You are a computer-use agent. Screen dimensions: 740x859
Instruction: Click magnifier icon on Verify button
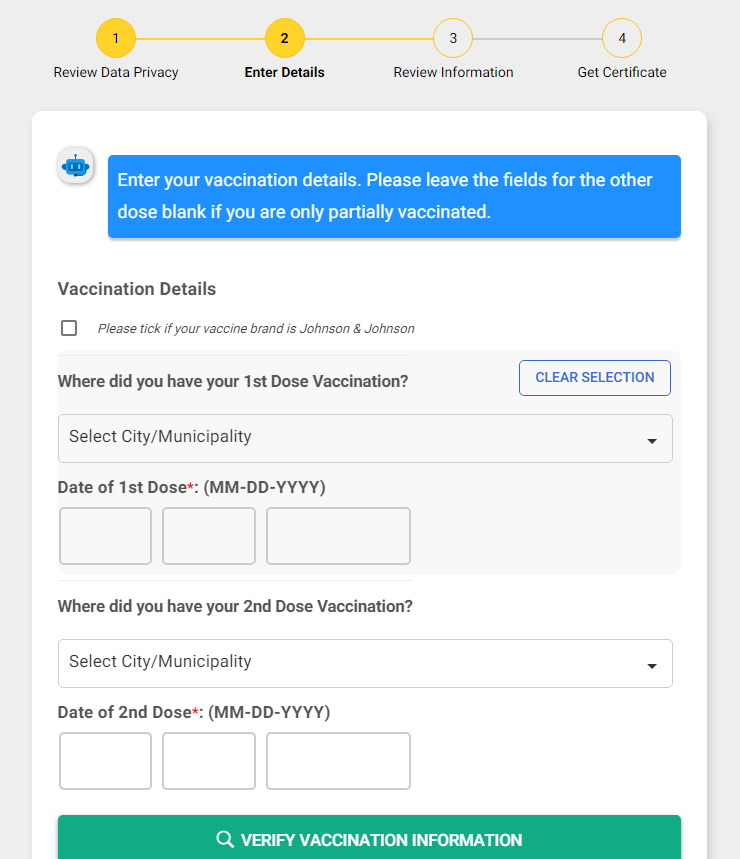point(225,839)
